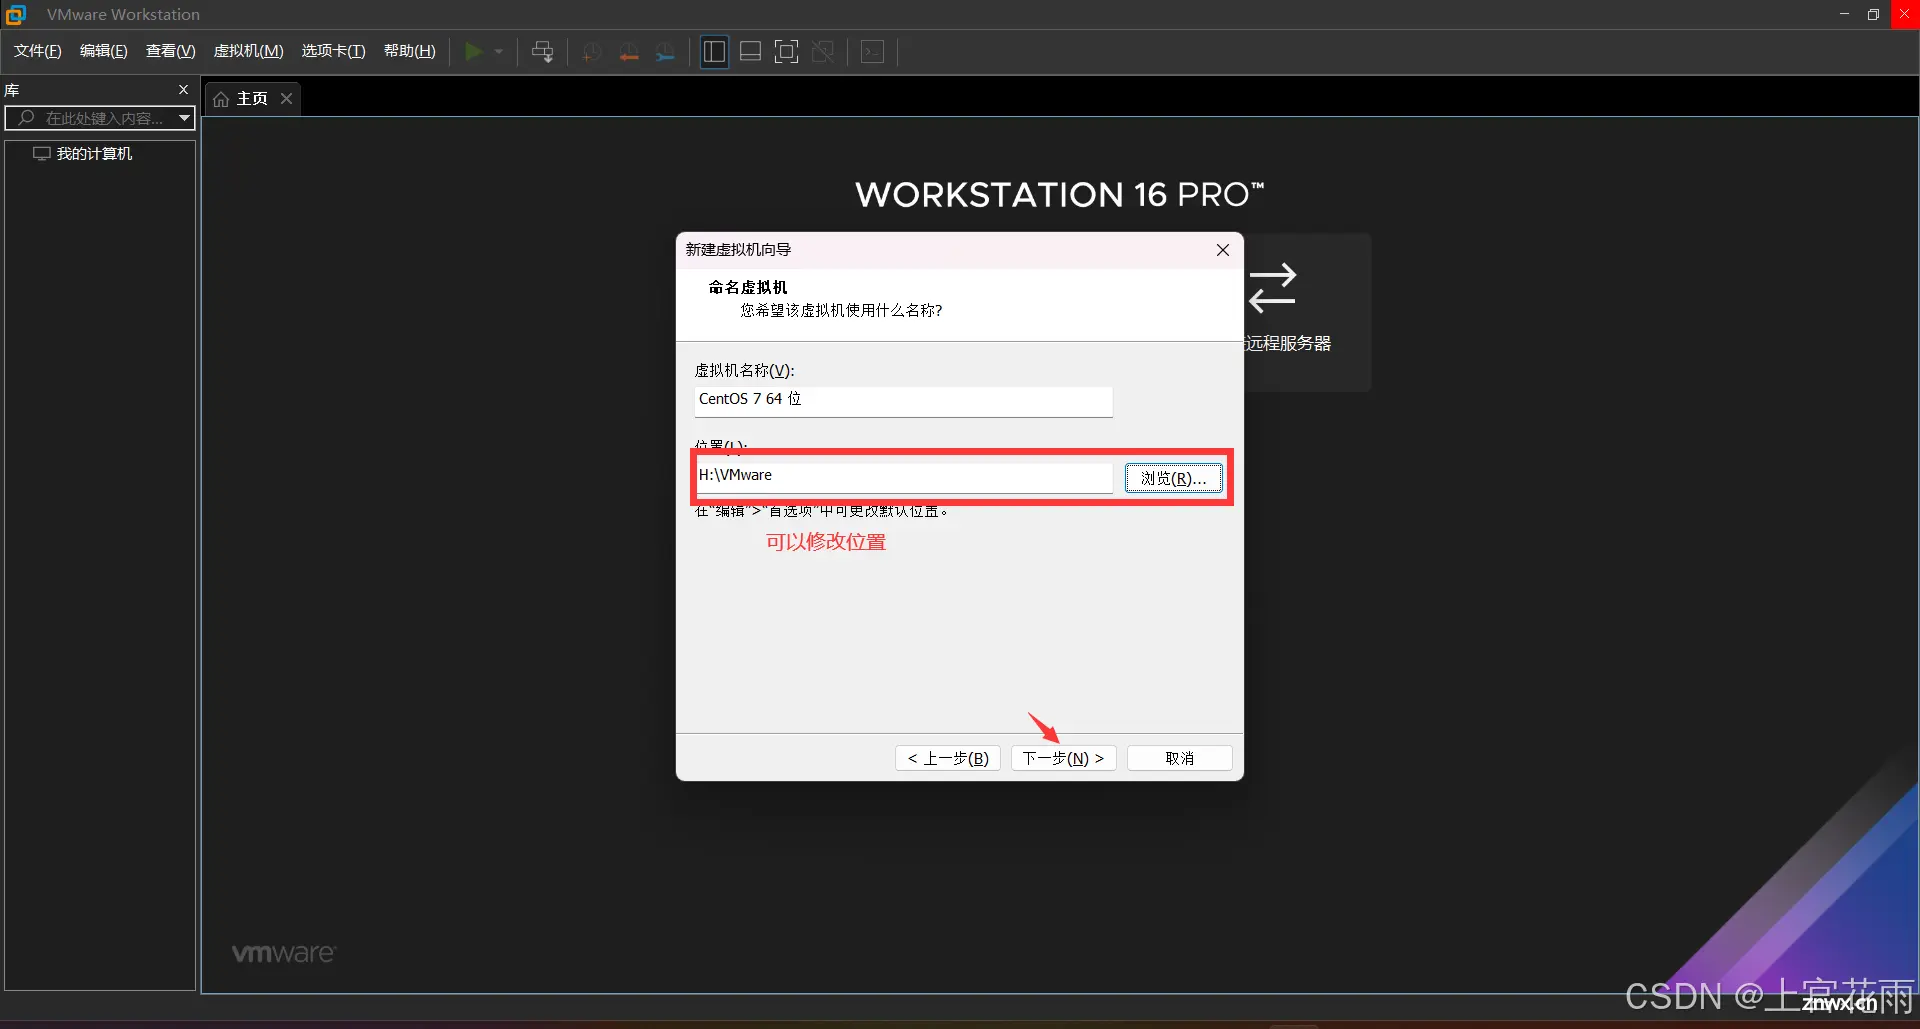Click the home icon on 主页 tab
This screenshot has width=1920, height=1029.
click(221, 99)
